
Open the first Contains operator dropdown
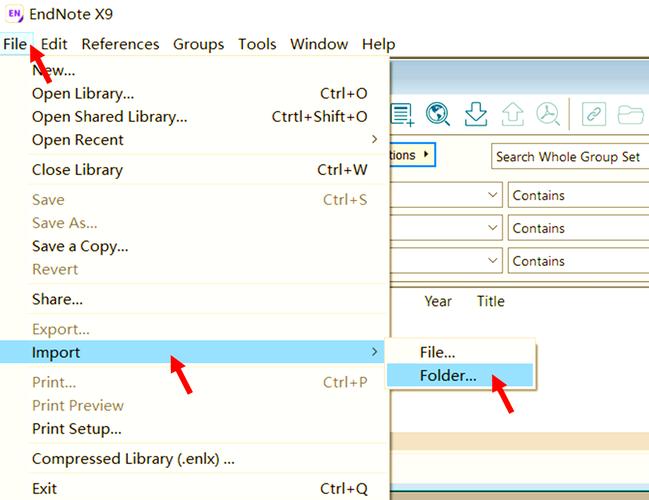tap(578, 196)
